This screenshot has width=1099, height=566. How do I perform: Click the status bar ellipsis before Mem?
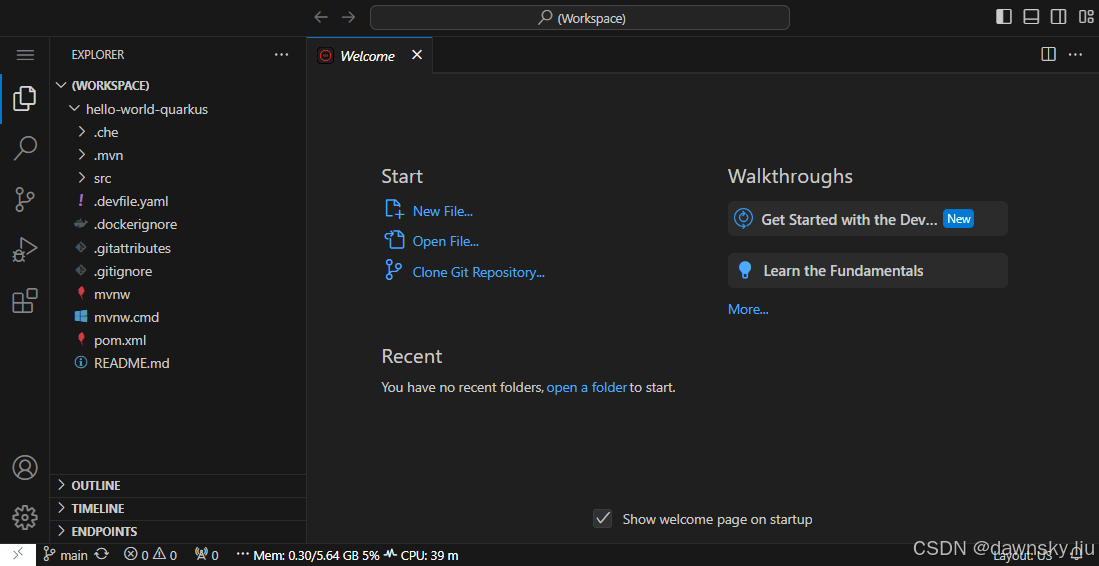click(243, 555)
